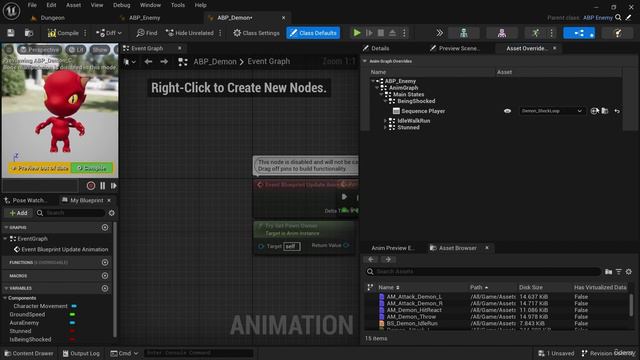Activate Blueprint graph mode button

[579, 33]
